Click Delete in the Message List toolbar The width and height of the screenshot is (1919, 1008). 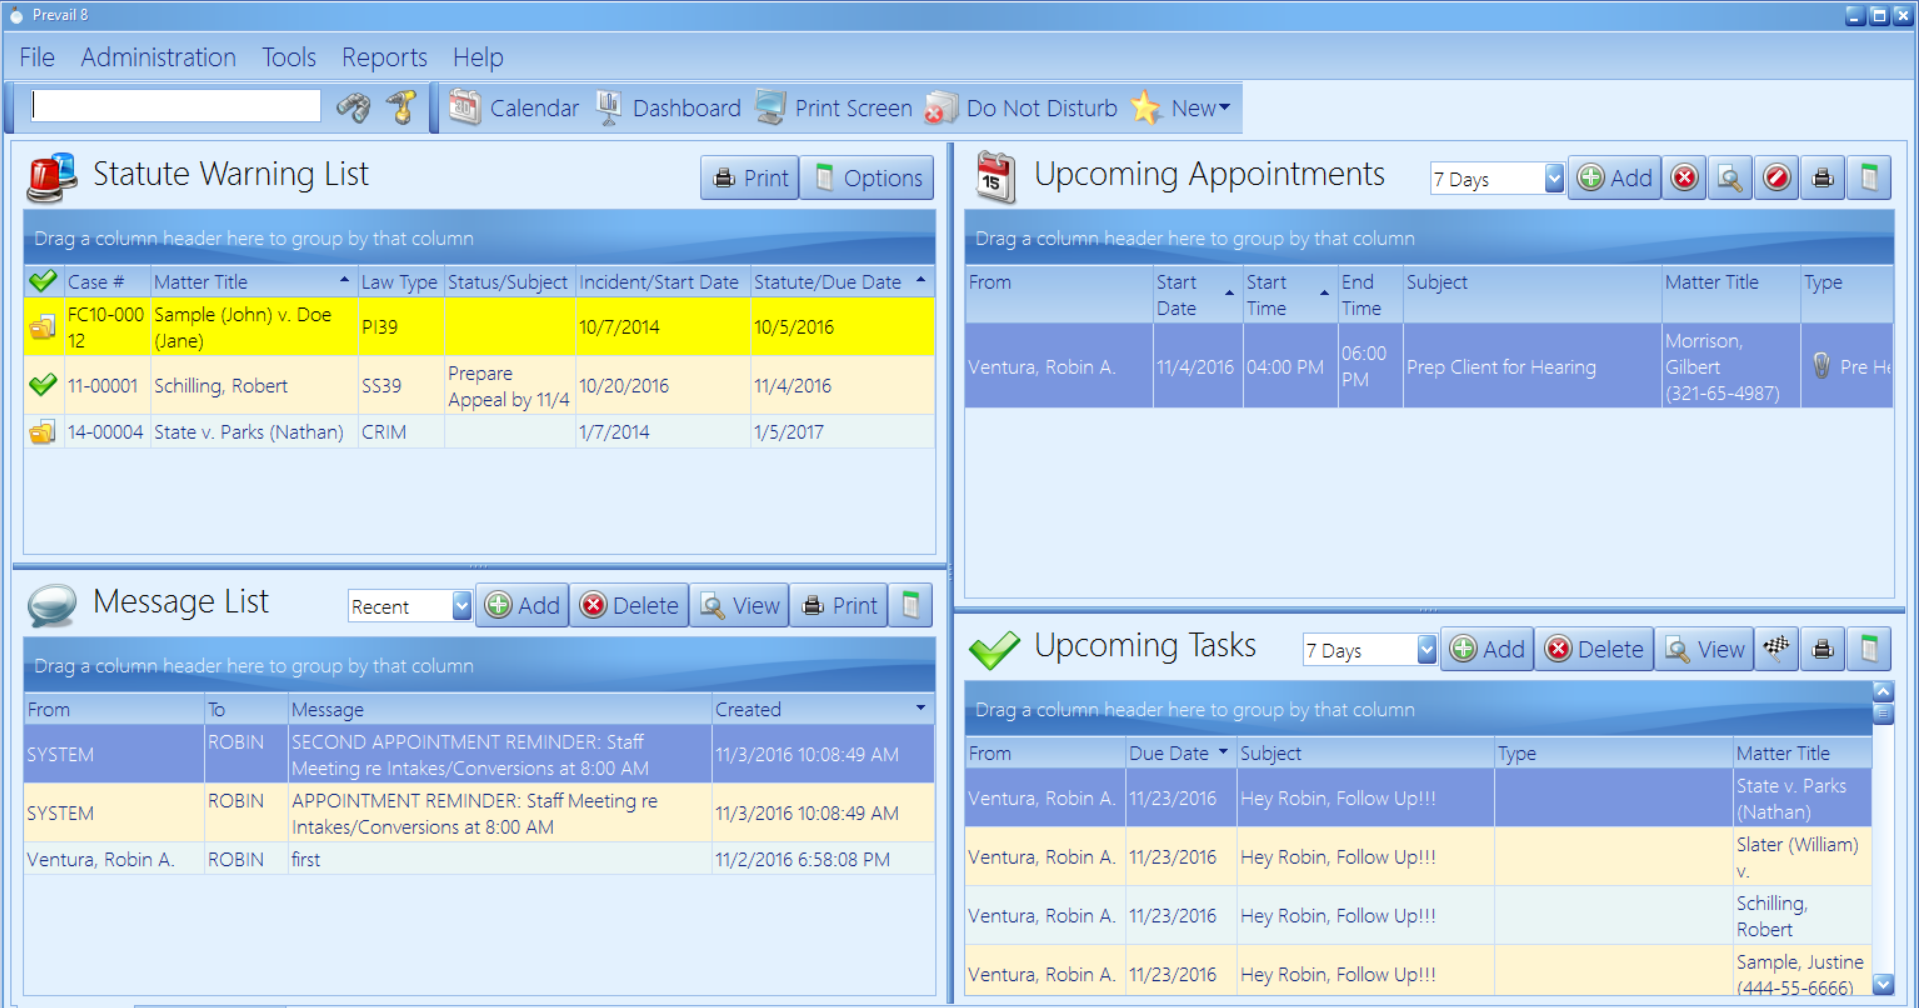(629, 605)
